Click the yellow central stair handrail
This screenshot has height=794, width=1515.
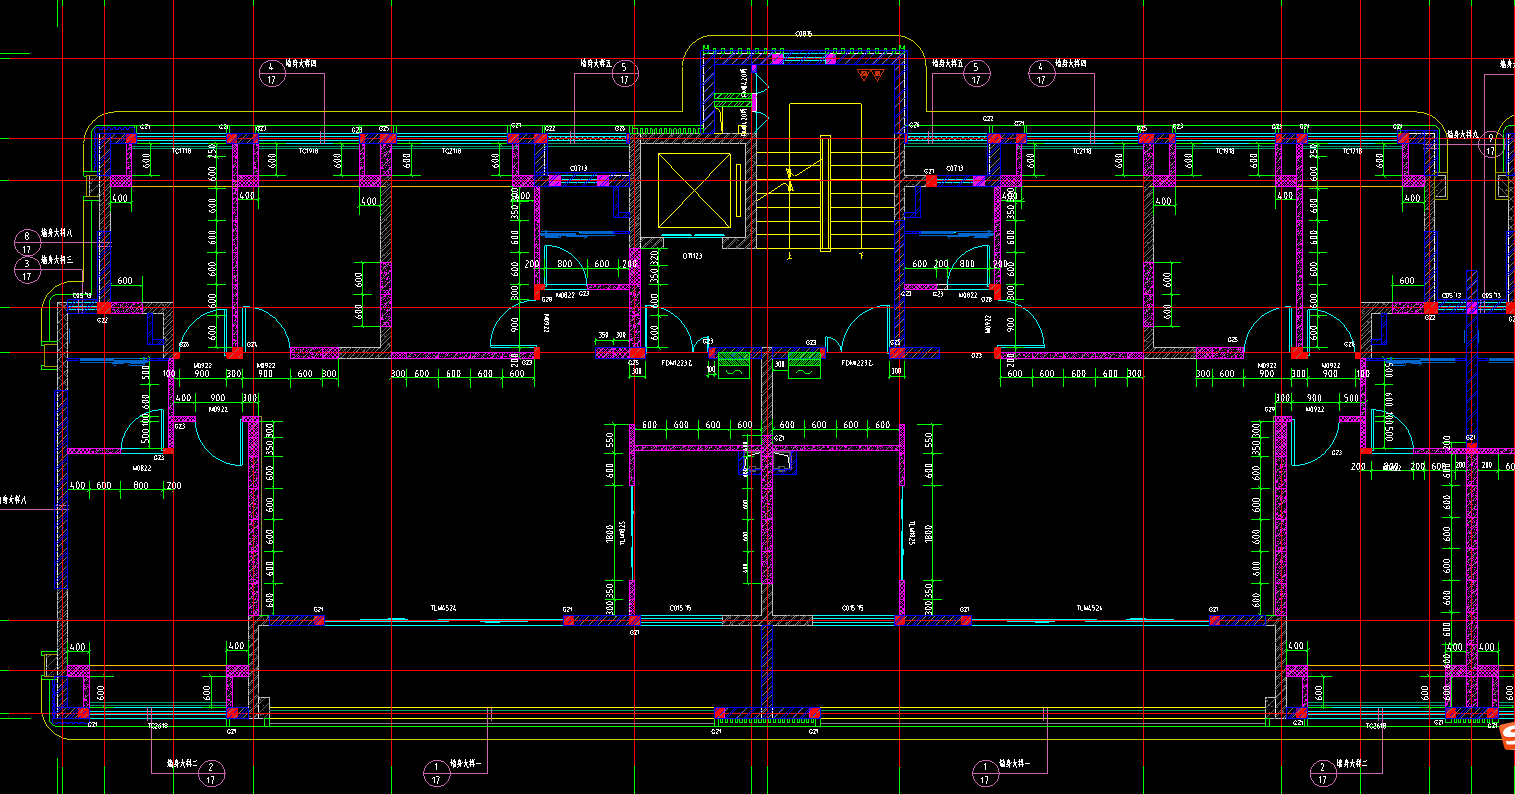click(825, 192)
